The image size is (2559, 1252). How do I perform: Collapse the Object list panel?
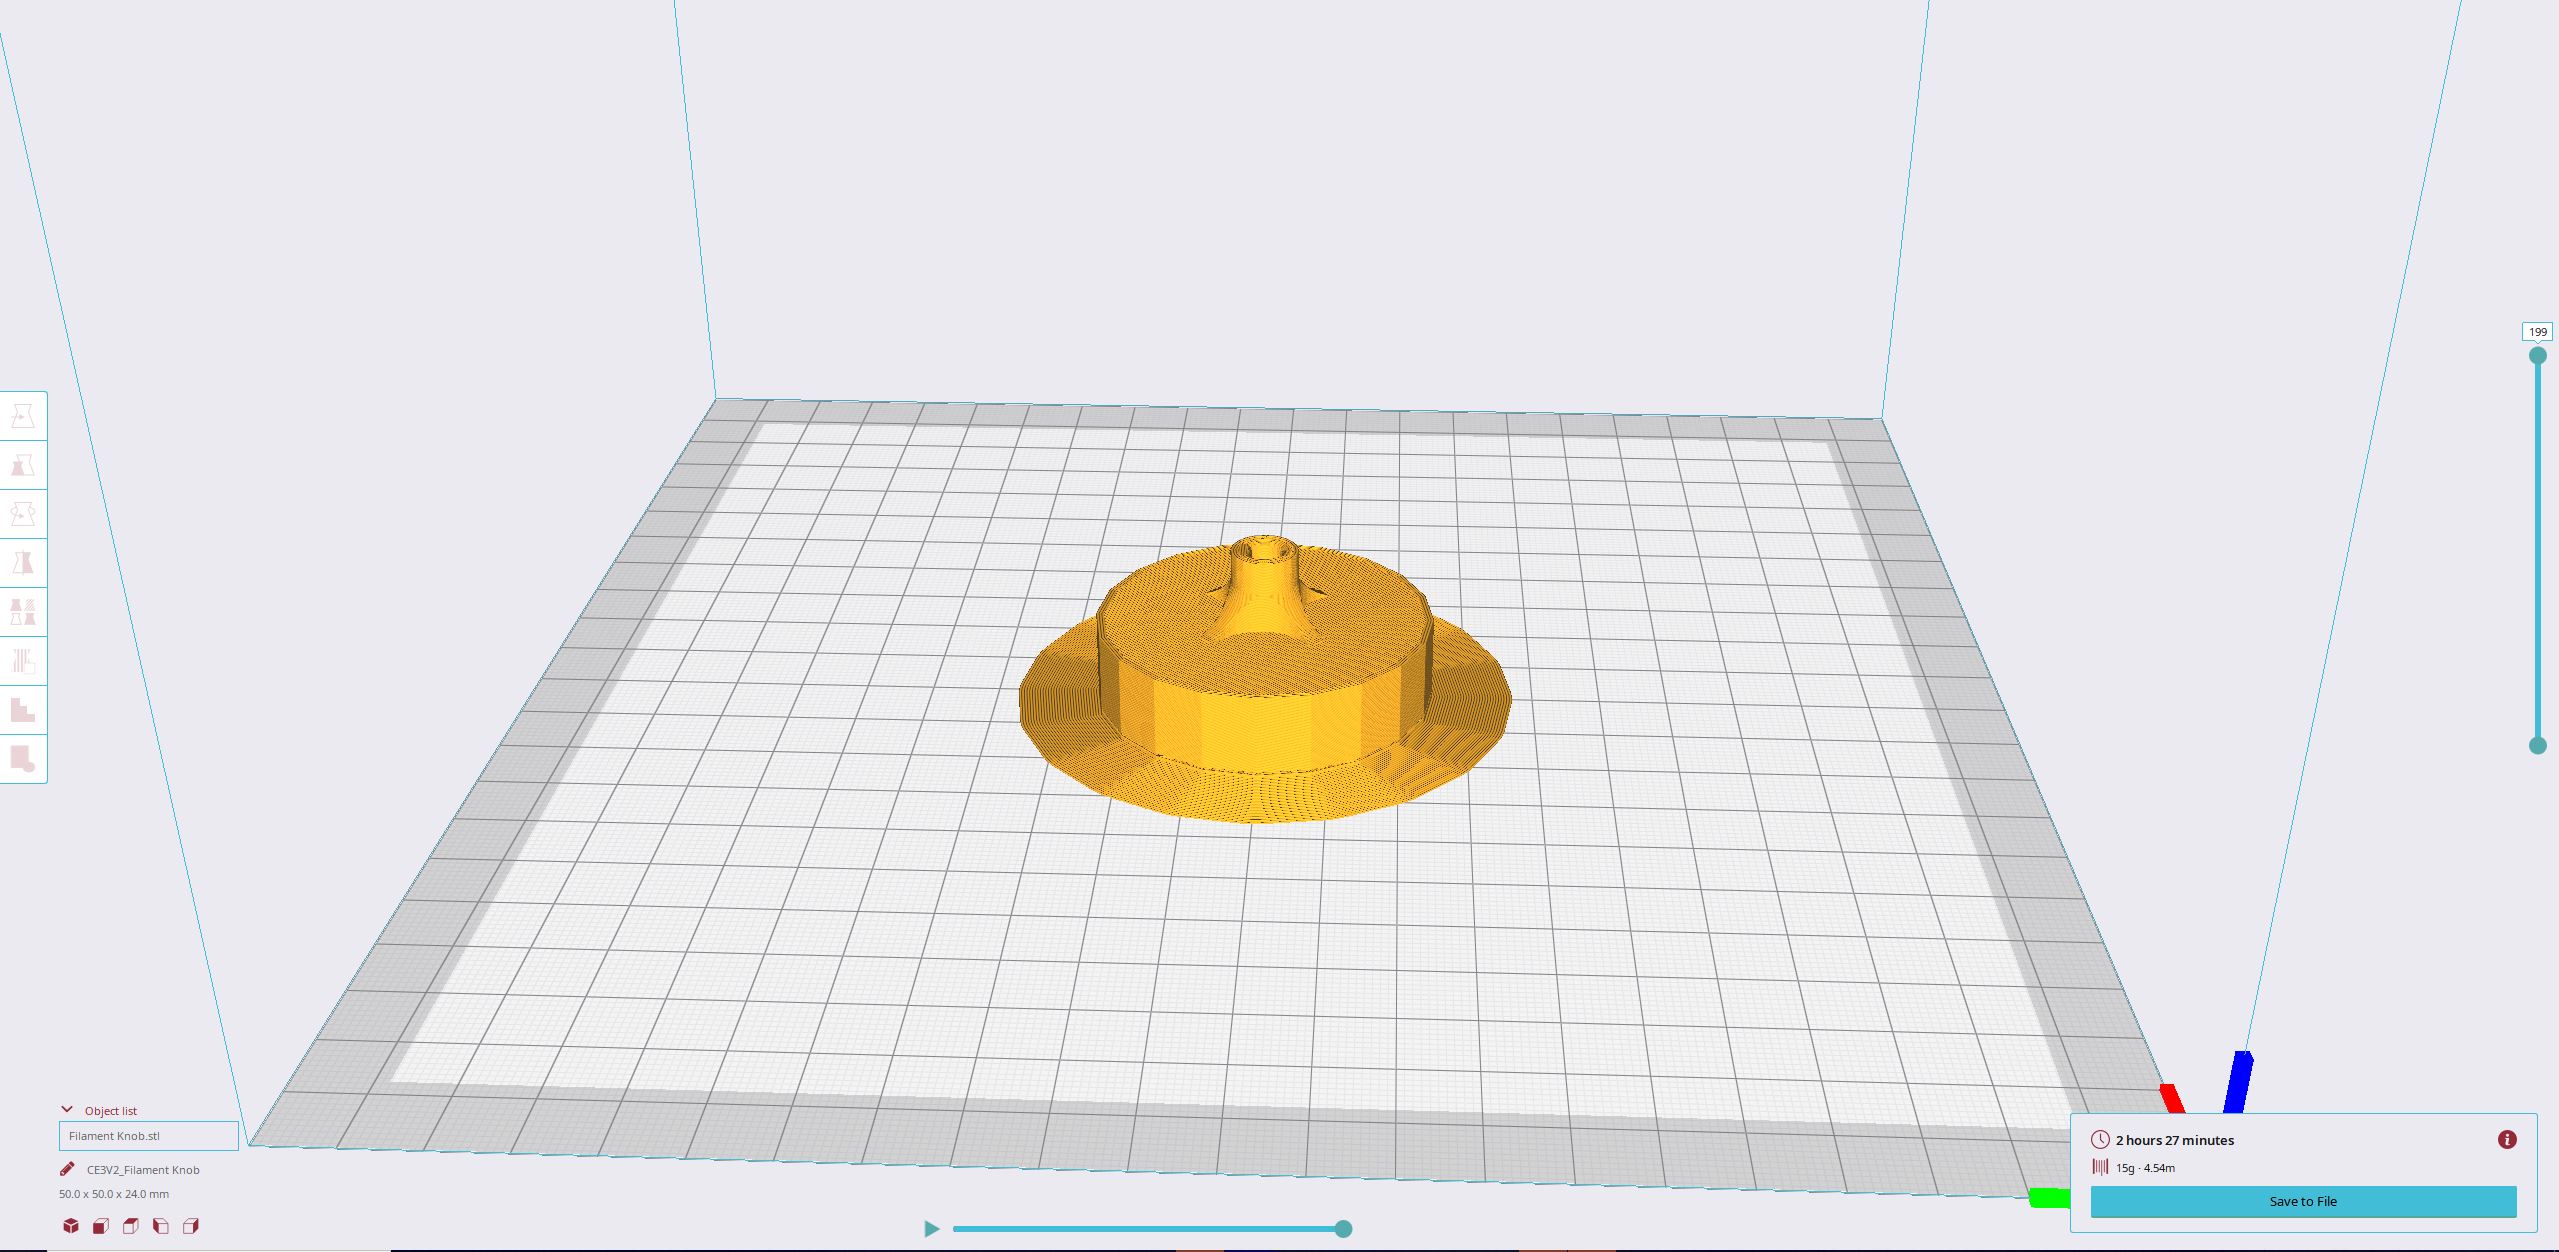click(66, 1109)
